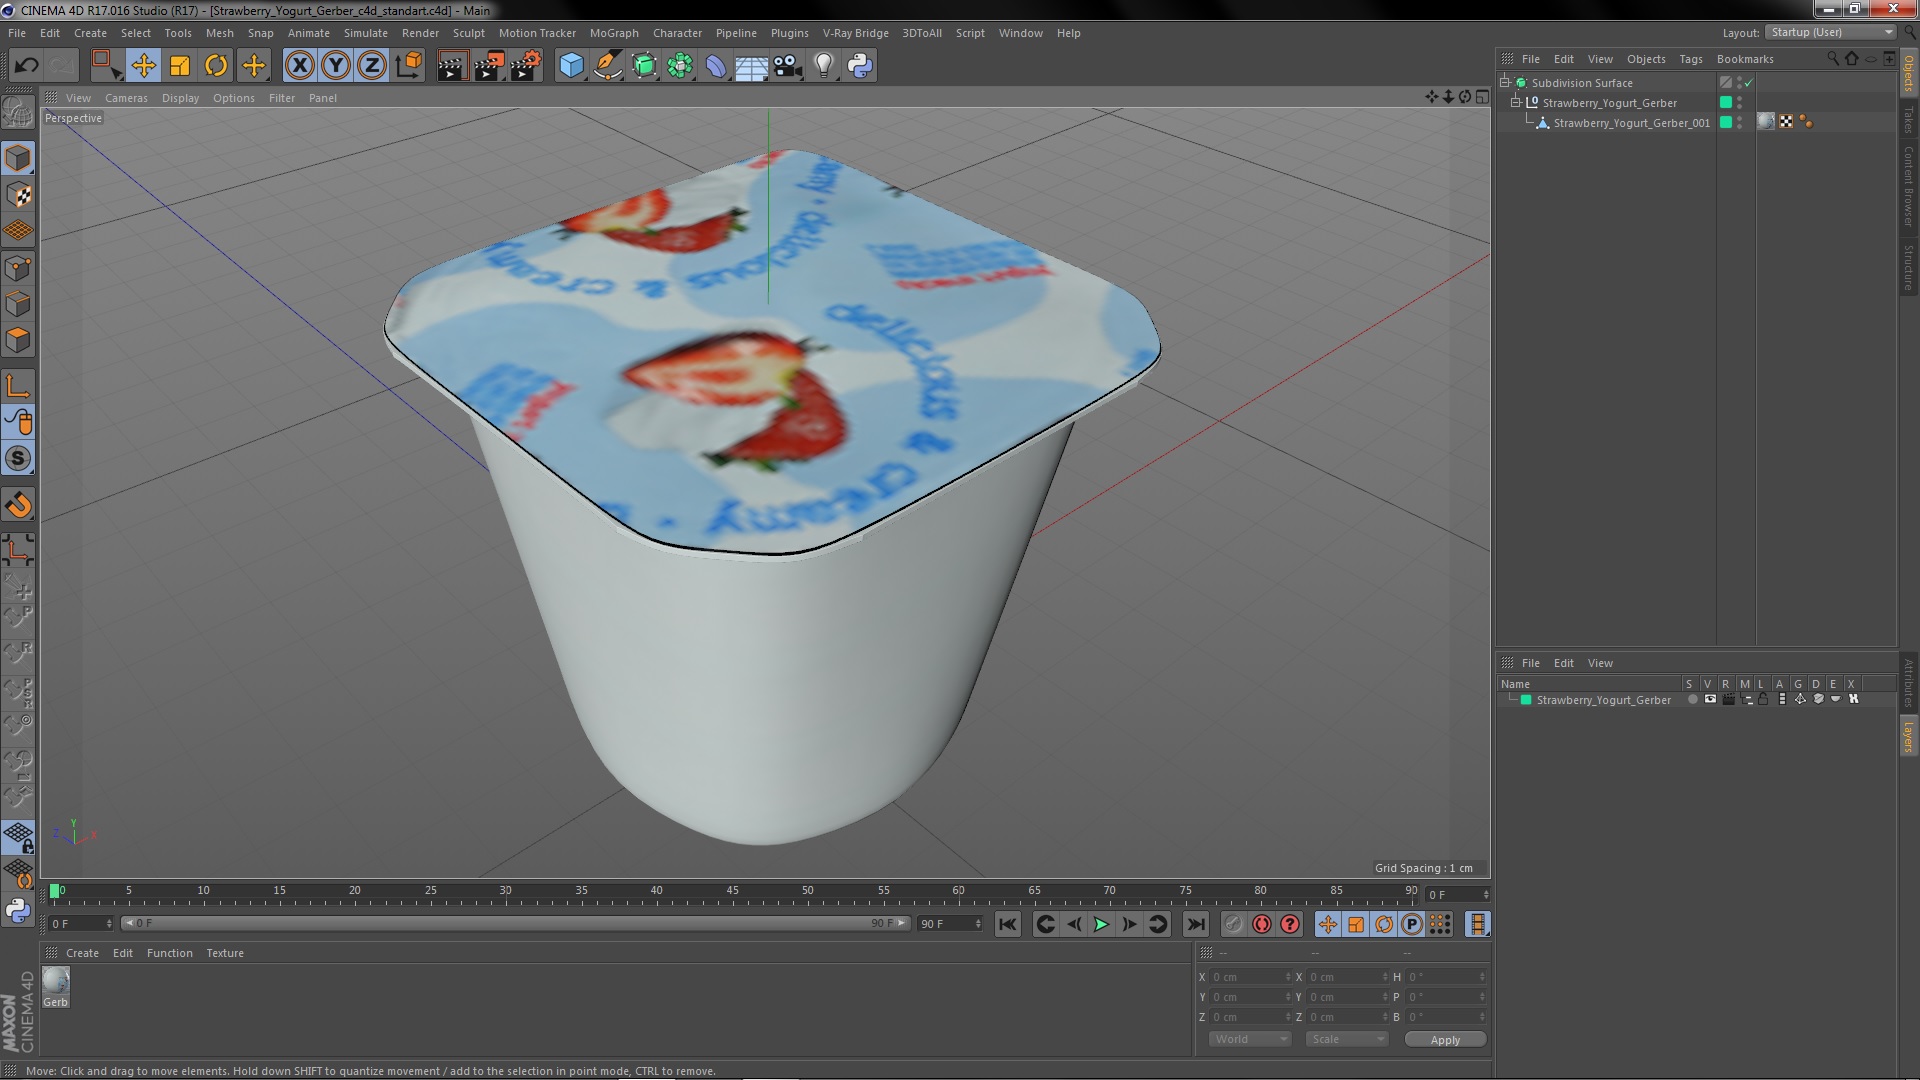Activate the Move tool
Image resolution: width=1920 pixels, height=1080 pixels.
[x=143, y=66]
